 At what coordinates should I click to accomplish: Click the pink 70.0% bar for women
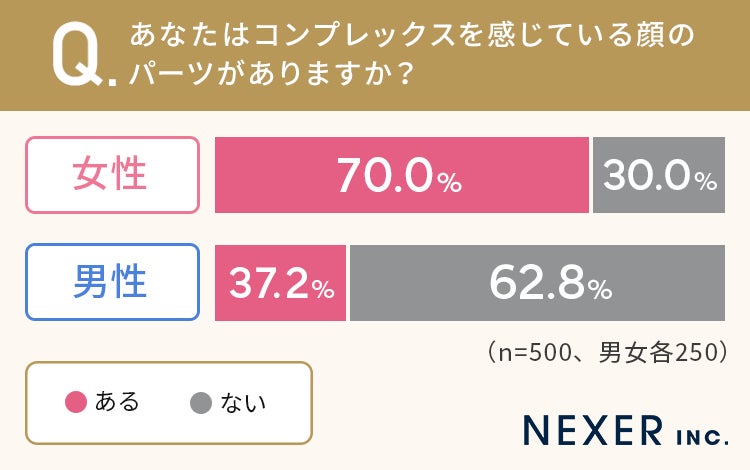402,175
